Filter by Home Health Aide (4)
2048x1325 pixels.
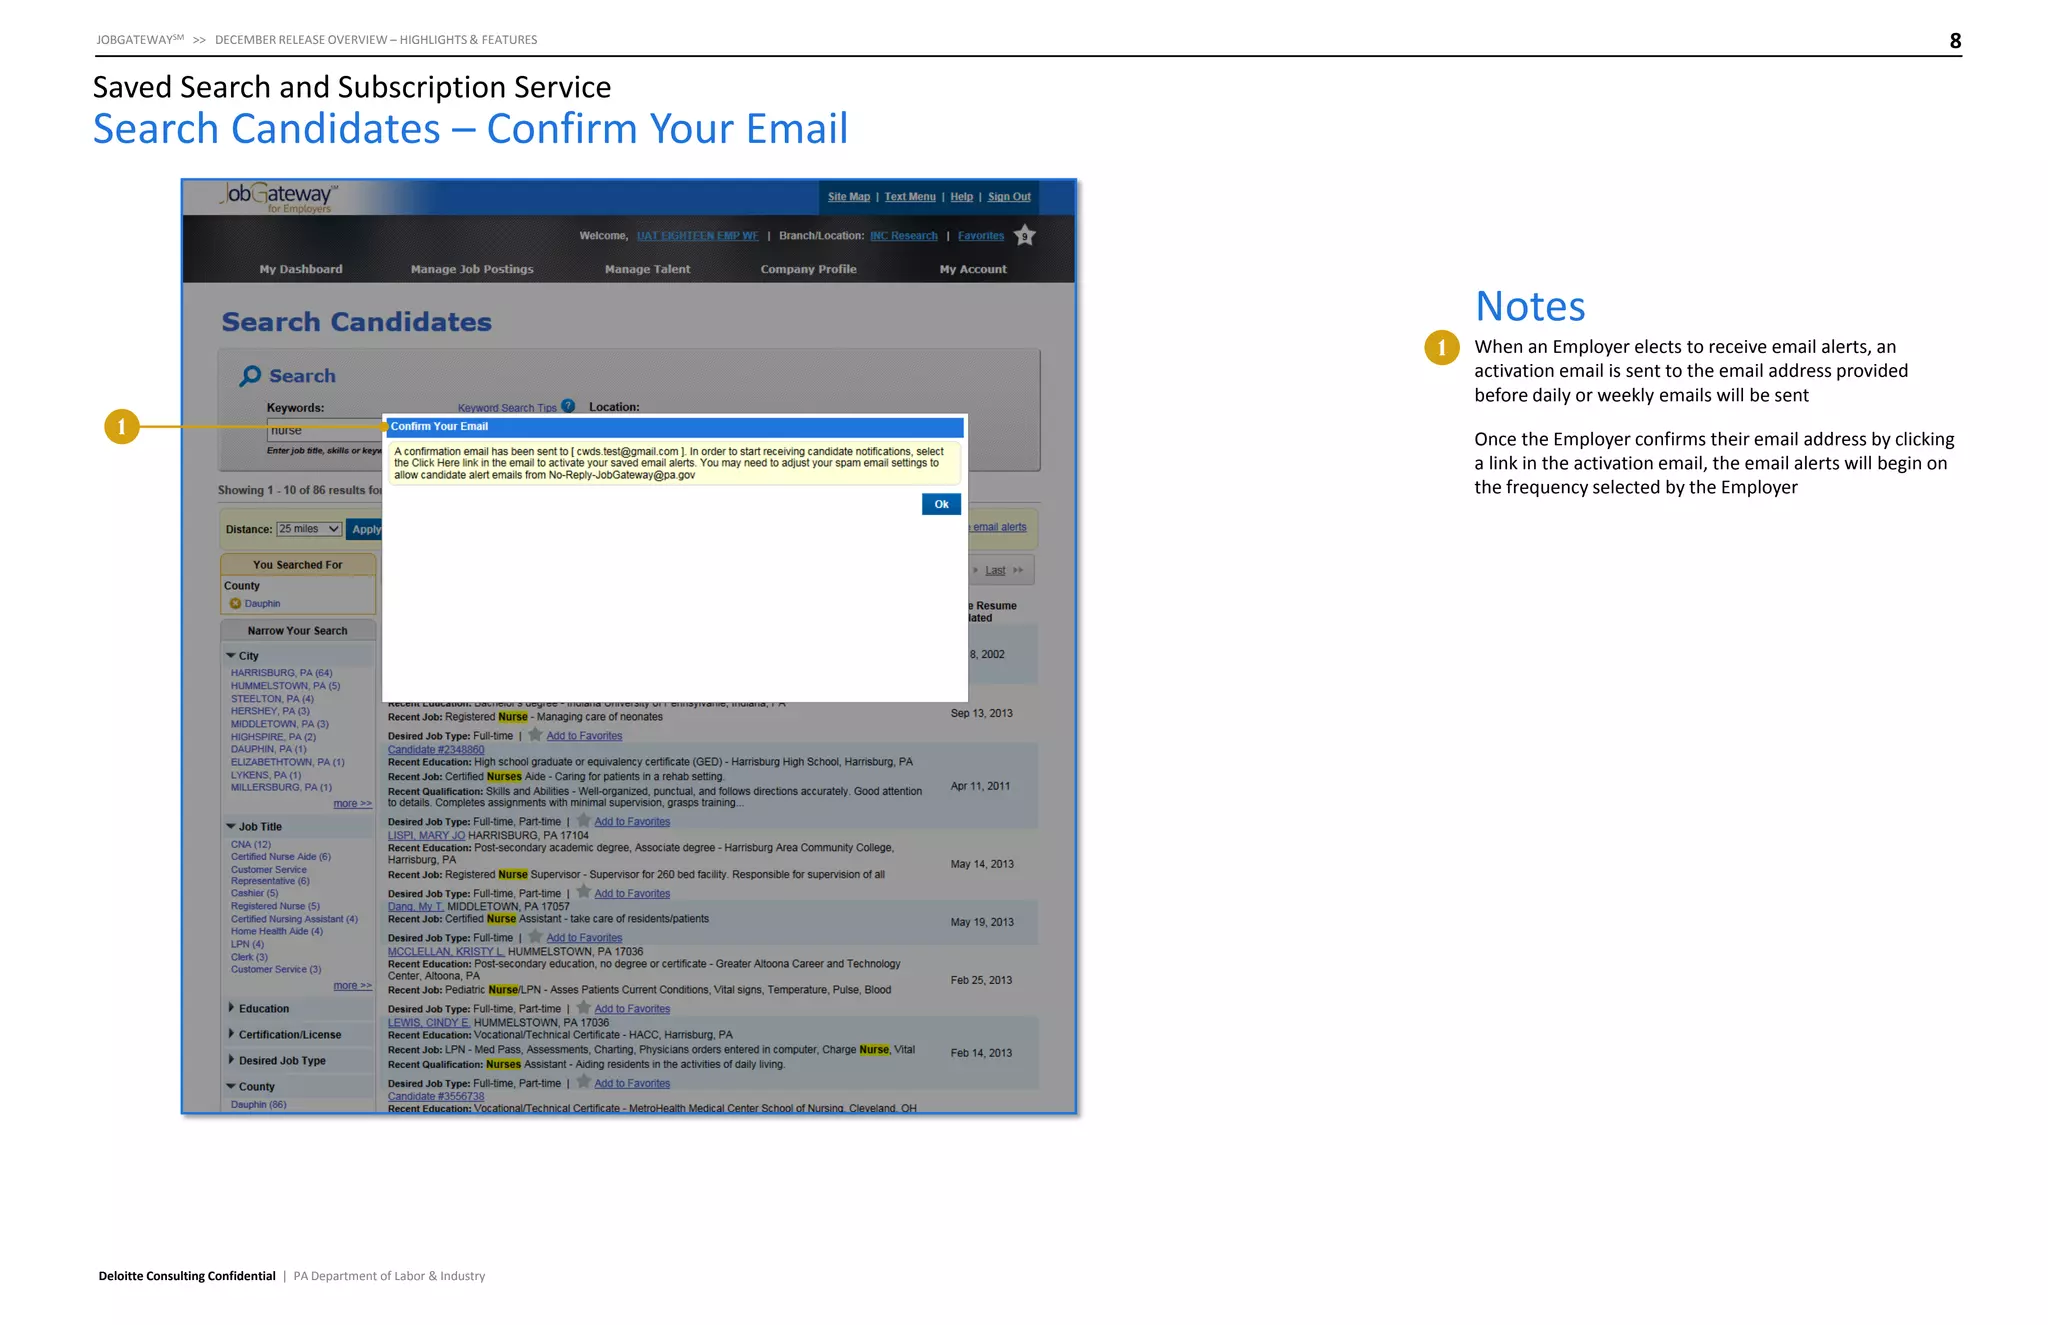tap(276, 931)
